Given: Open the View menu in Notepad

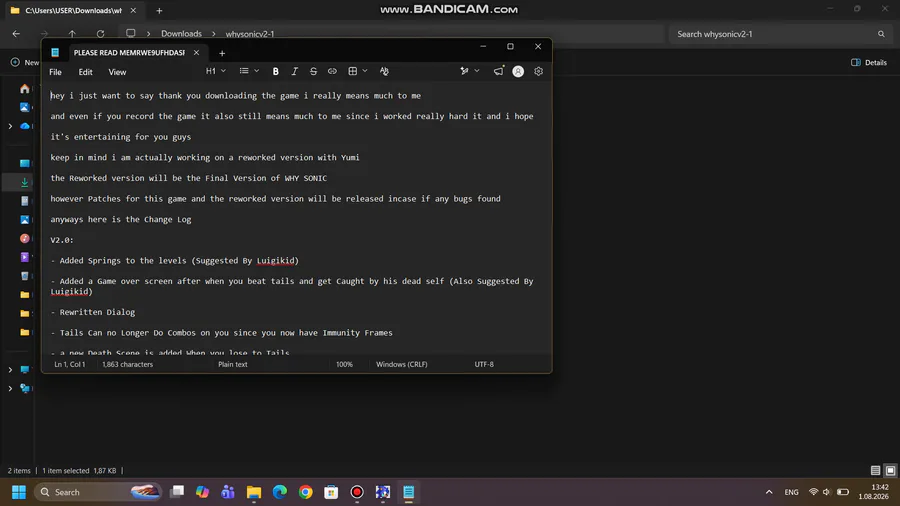Looking at the screenshot, I should coord(117,72).
